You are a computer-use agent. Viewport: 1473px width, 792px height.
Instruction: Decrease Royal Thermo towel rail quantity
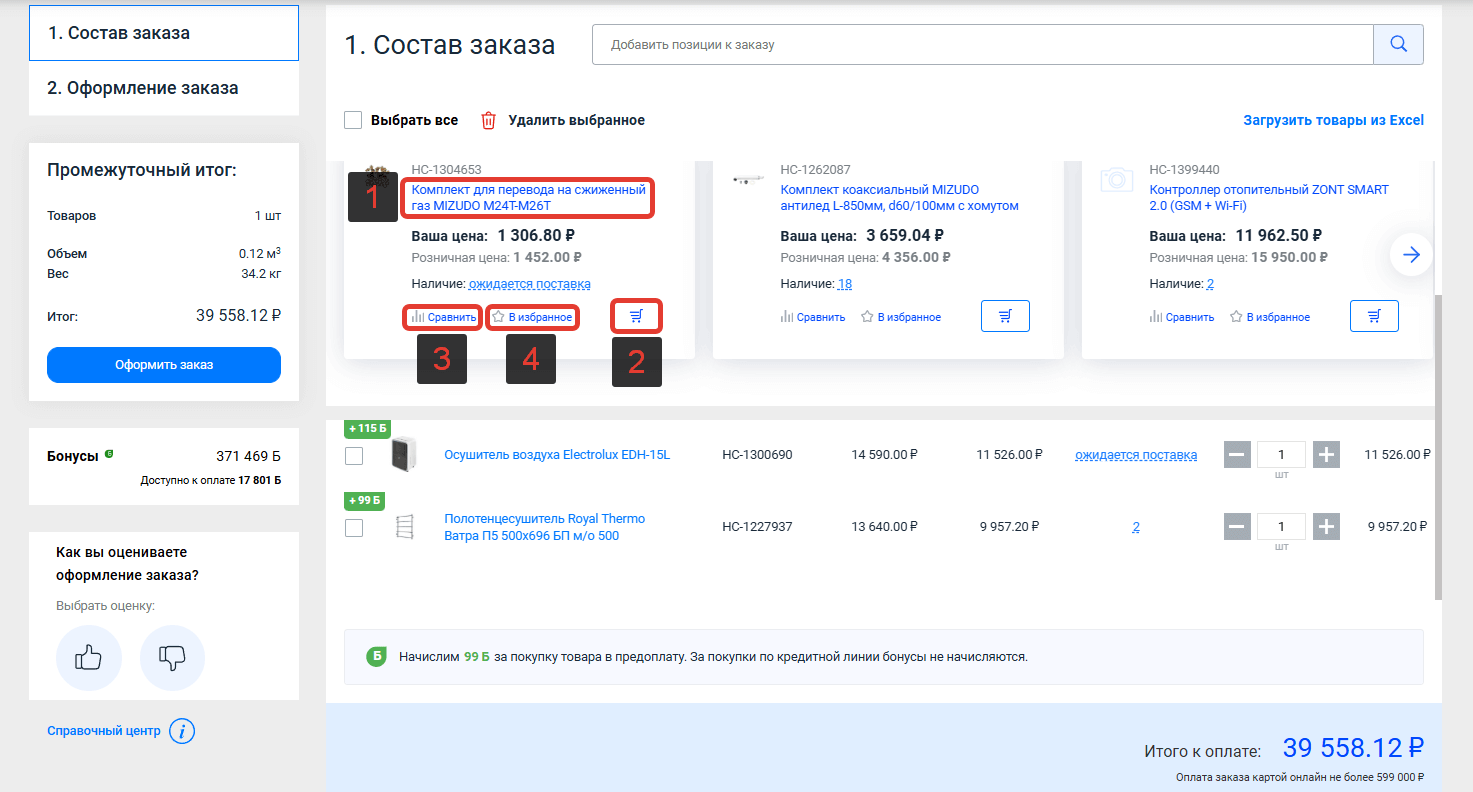pyautogui.click(x=1237, y=527)
